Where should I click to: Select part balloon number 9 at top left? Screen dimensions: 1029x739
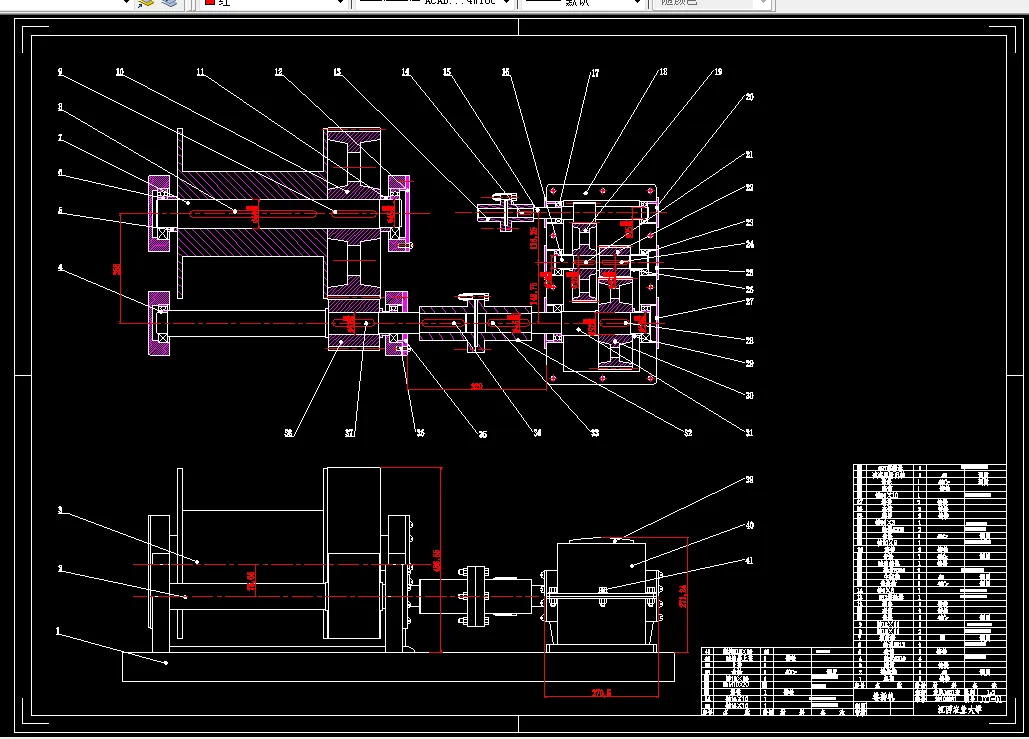click(60, 72)
